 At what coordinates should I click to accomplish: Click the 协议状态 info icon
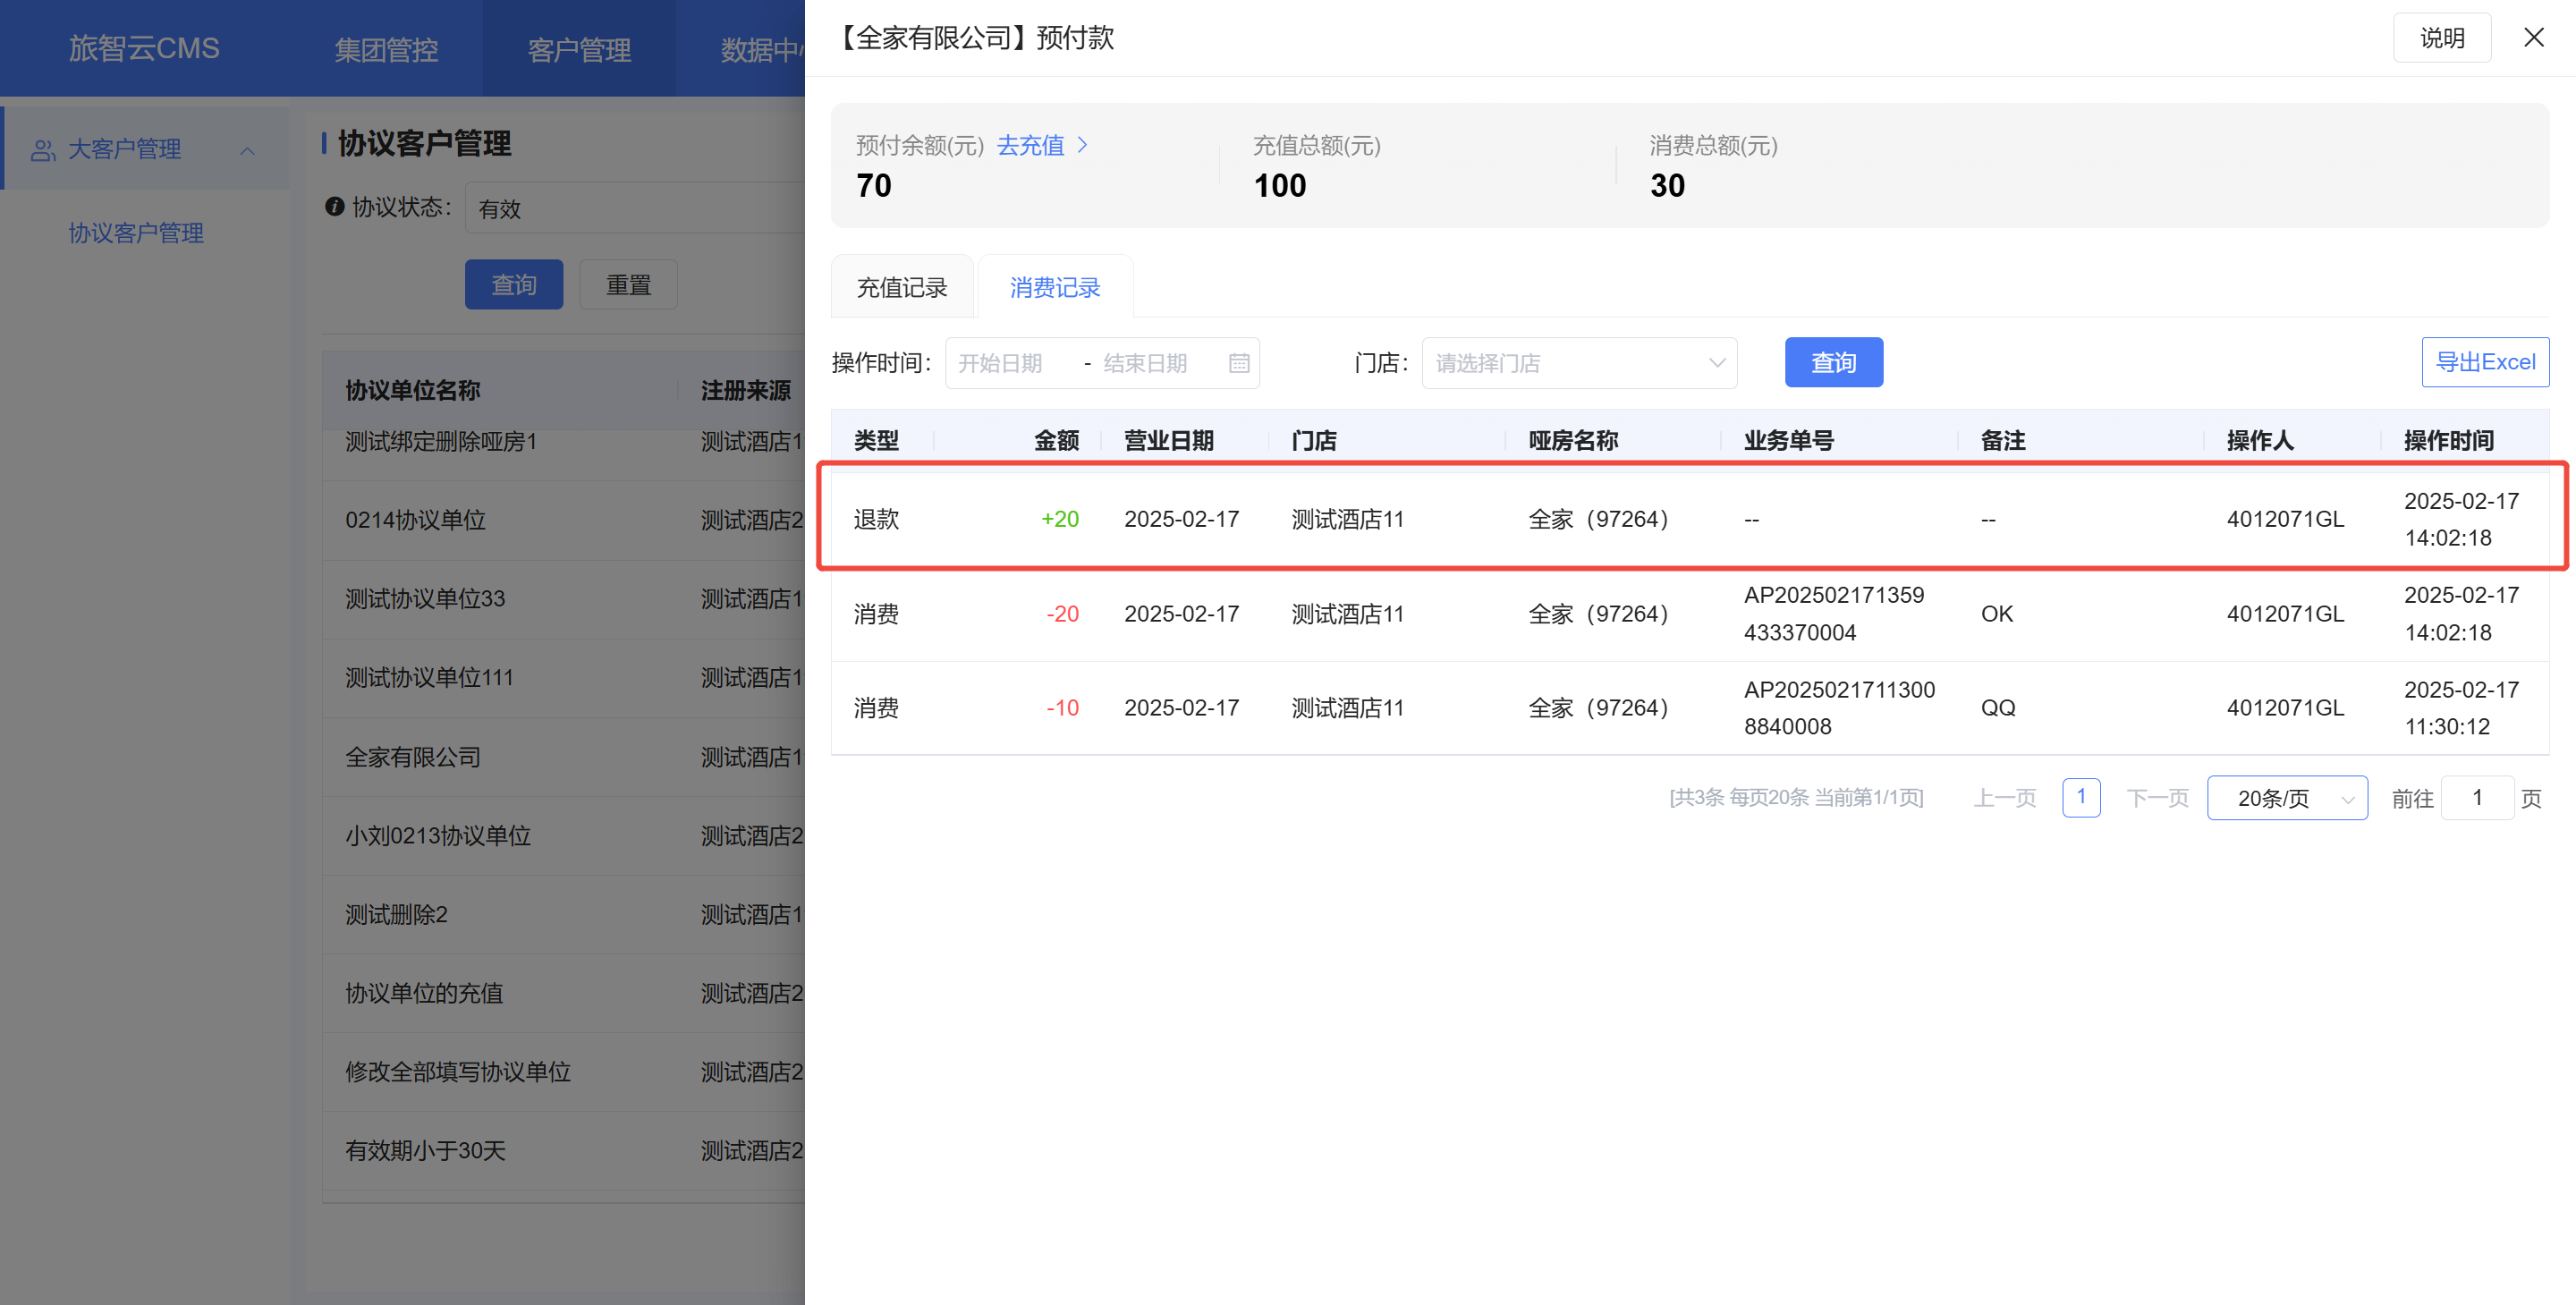[334, 207]
